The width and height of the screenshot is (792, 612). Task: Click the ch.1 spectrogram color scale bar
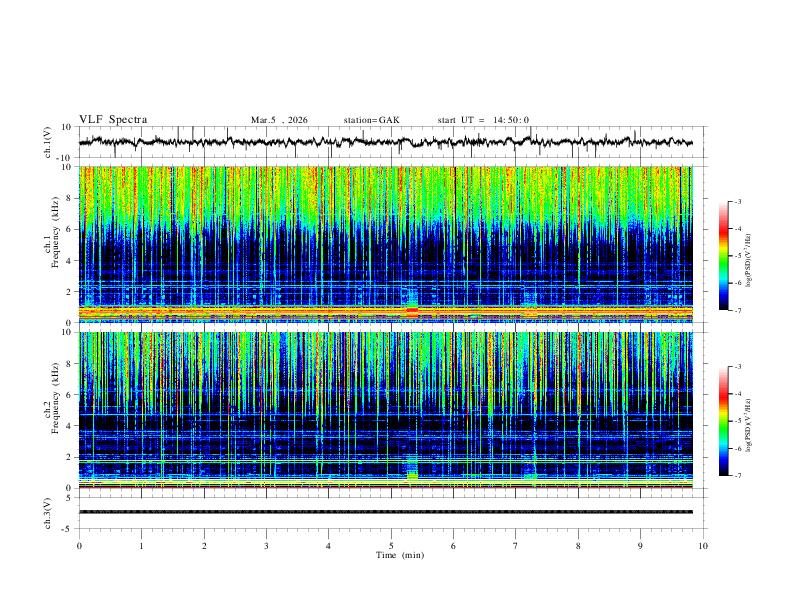click(723, 256)
